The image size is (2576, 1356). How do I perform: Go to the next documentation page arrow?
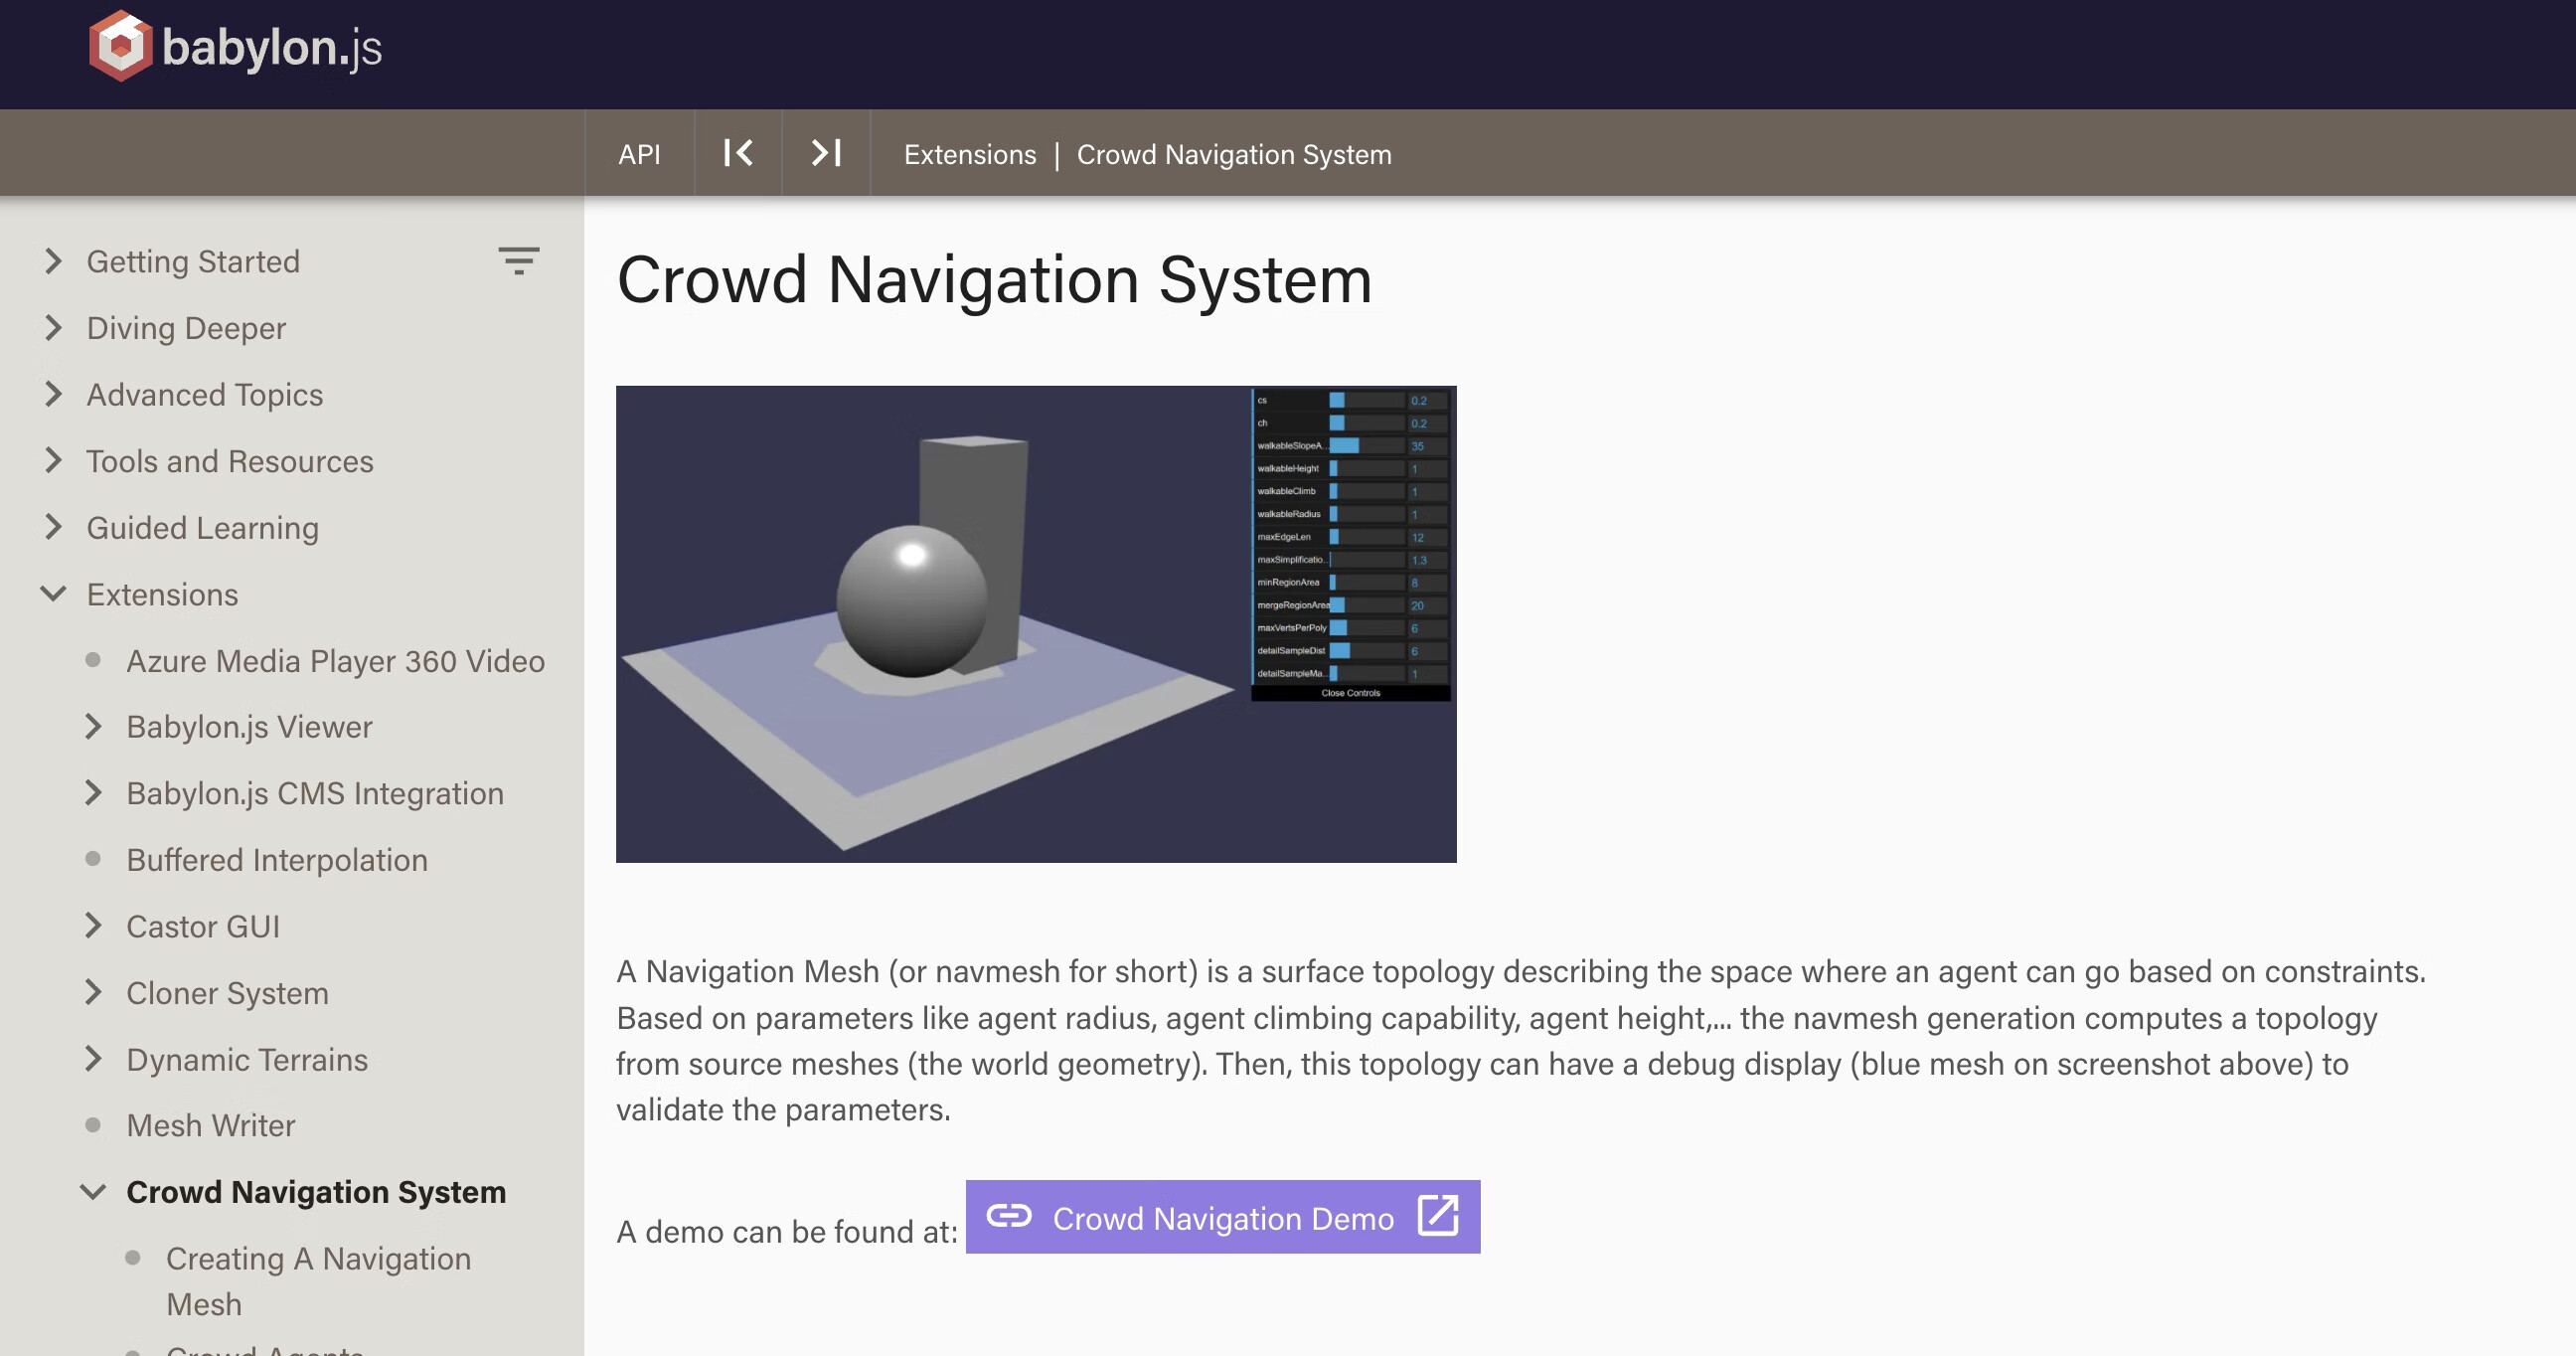click(x=825, y=153)
